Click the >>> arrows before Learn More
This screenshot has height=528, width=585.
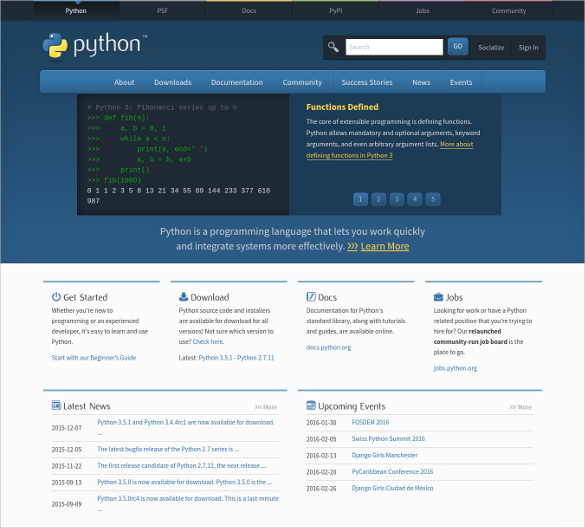(353, 246)
